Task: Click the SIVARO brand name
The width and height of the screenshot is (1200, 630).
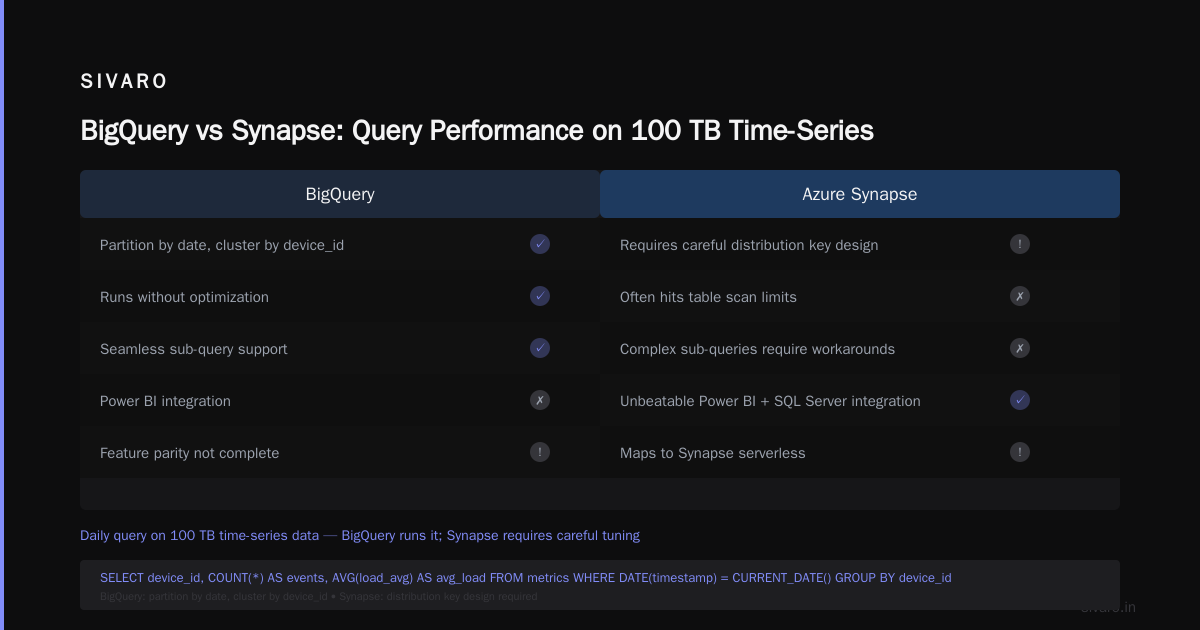Action: pyautogui.click(x=124, y=82)
